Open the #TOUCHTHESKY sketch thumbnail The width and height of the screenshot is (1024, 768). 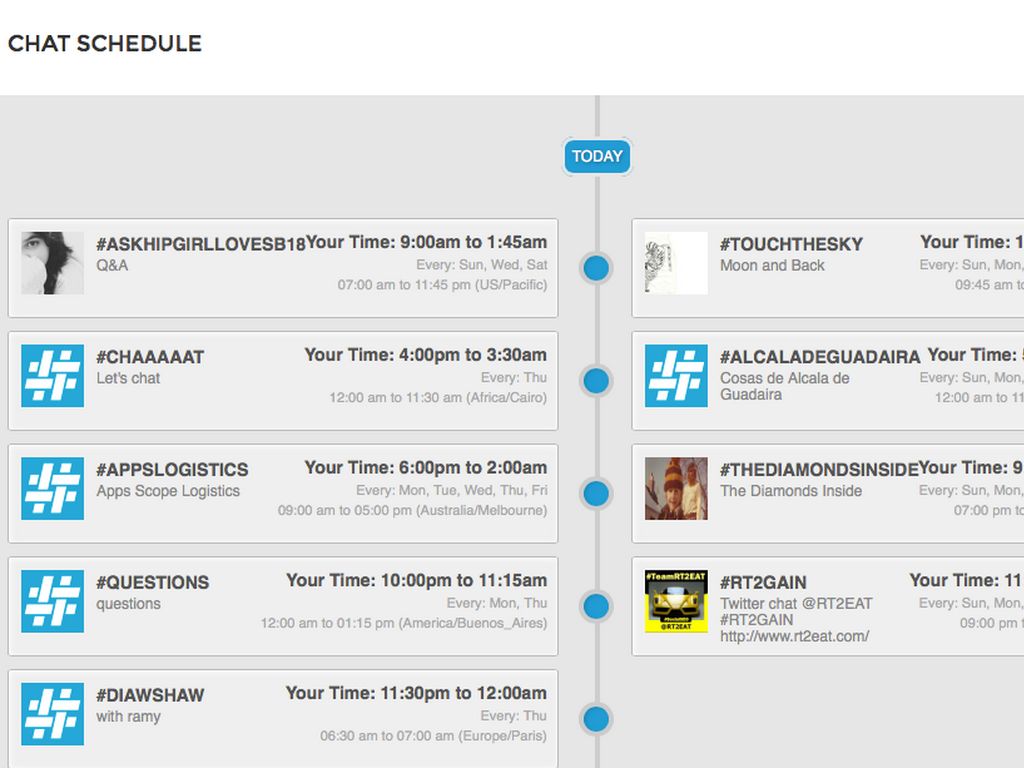tap(676, 263)
